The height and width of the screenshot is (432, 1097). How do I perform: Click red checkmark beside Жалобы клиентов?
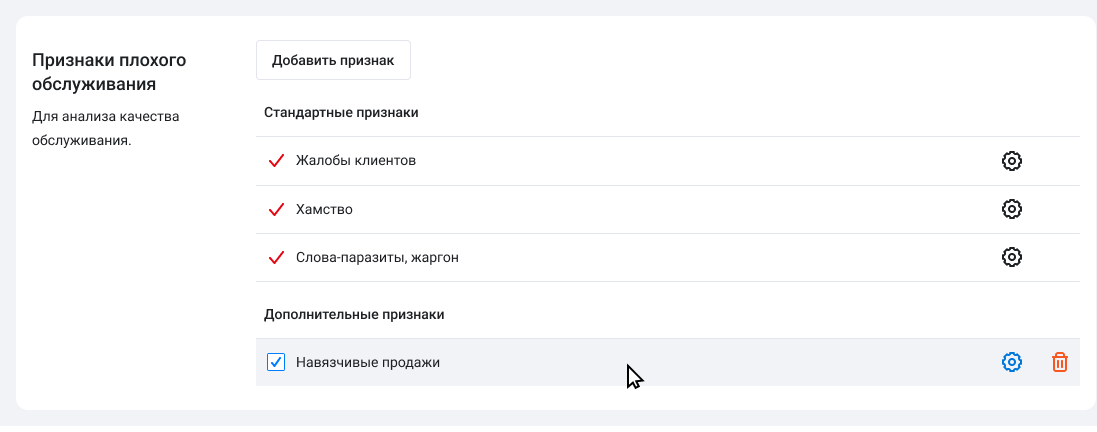pyautogui.click(x=277, y=161)
